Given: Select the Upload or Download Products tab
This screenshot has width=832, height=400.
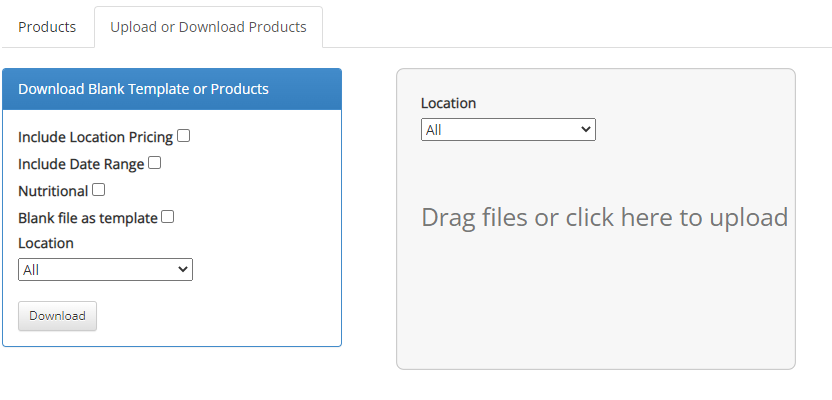Looking at the screenshot, I should coord(208,27).
